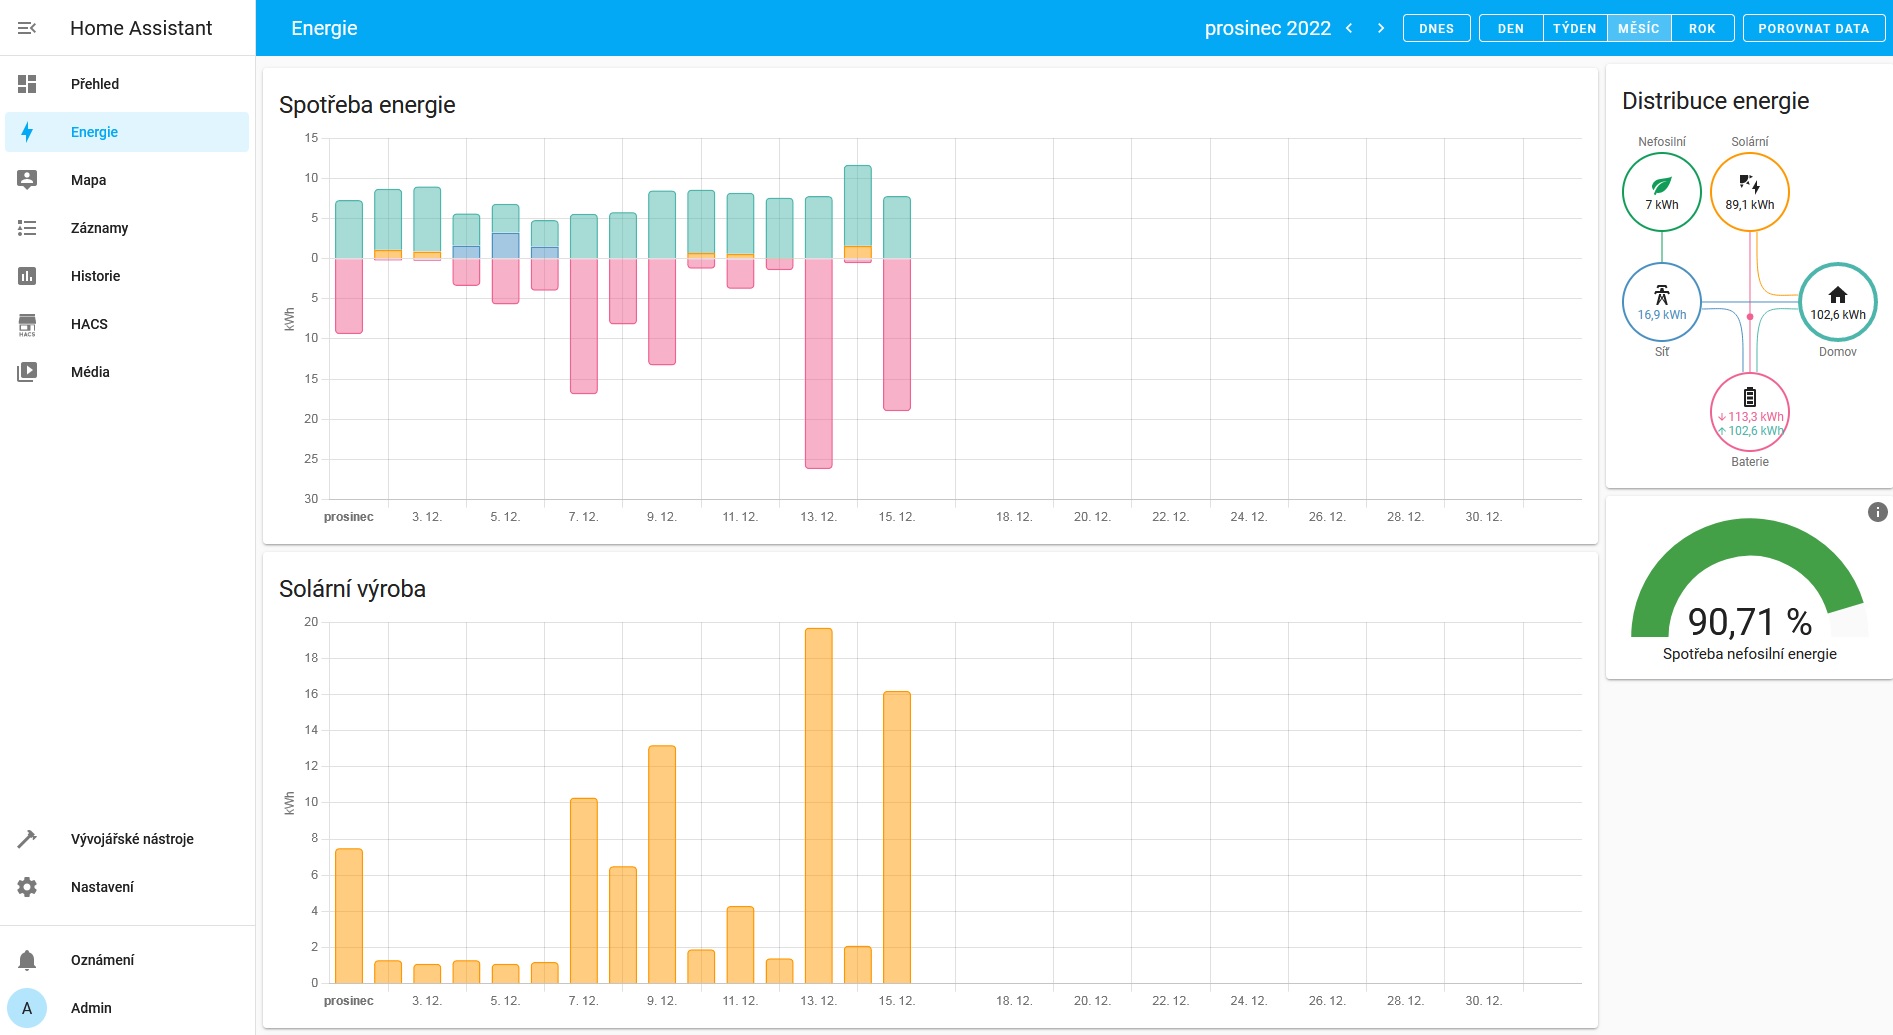Viewport: 1893px width, 1035px height.
Task: Open the Historie page
Action: (95, 276)
